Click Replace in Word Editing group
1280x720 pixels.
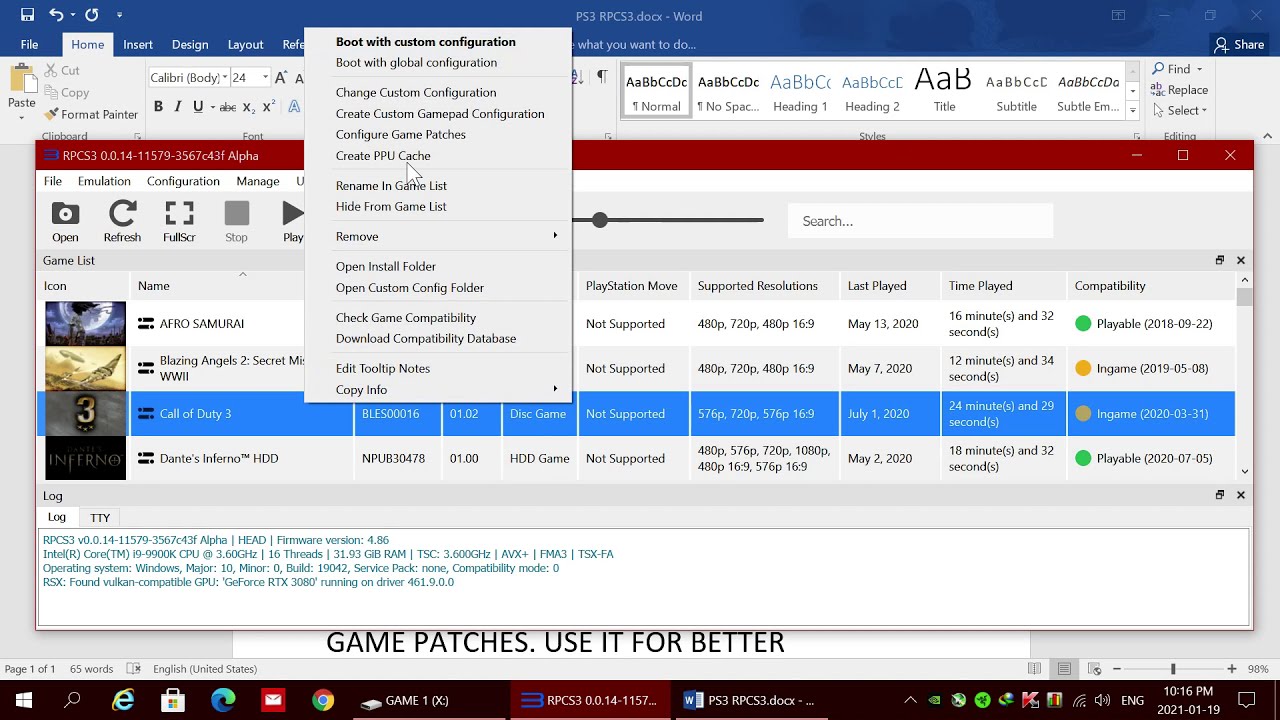[x=1180, y=90]
